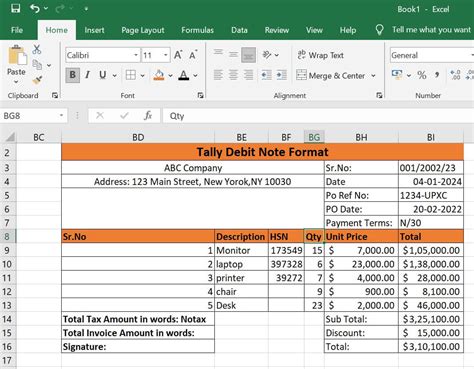Open Customize Quick Access Toolbar dropdown

pyautogui.click(x=86, y=9)
